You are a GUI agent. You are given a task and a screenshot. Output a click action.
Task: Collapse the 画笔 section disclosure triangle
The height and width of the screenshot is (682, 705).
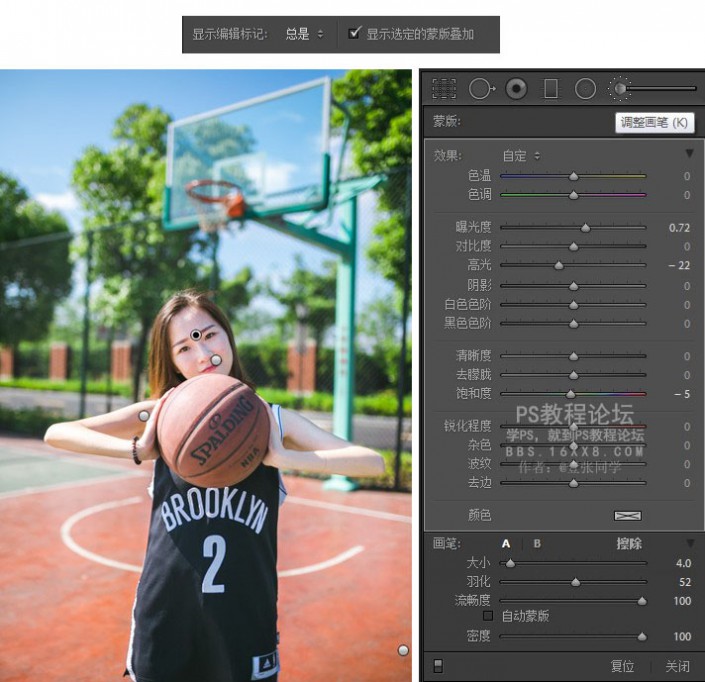690,543
